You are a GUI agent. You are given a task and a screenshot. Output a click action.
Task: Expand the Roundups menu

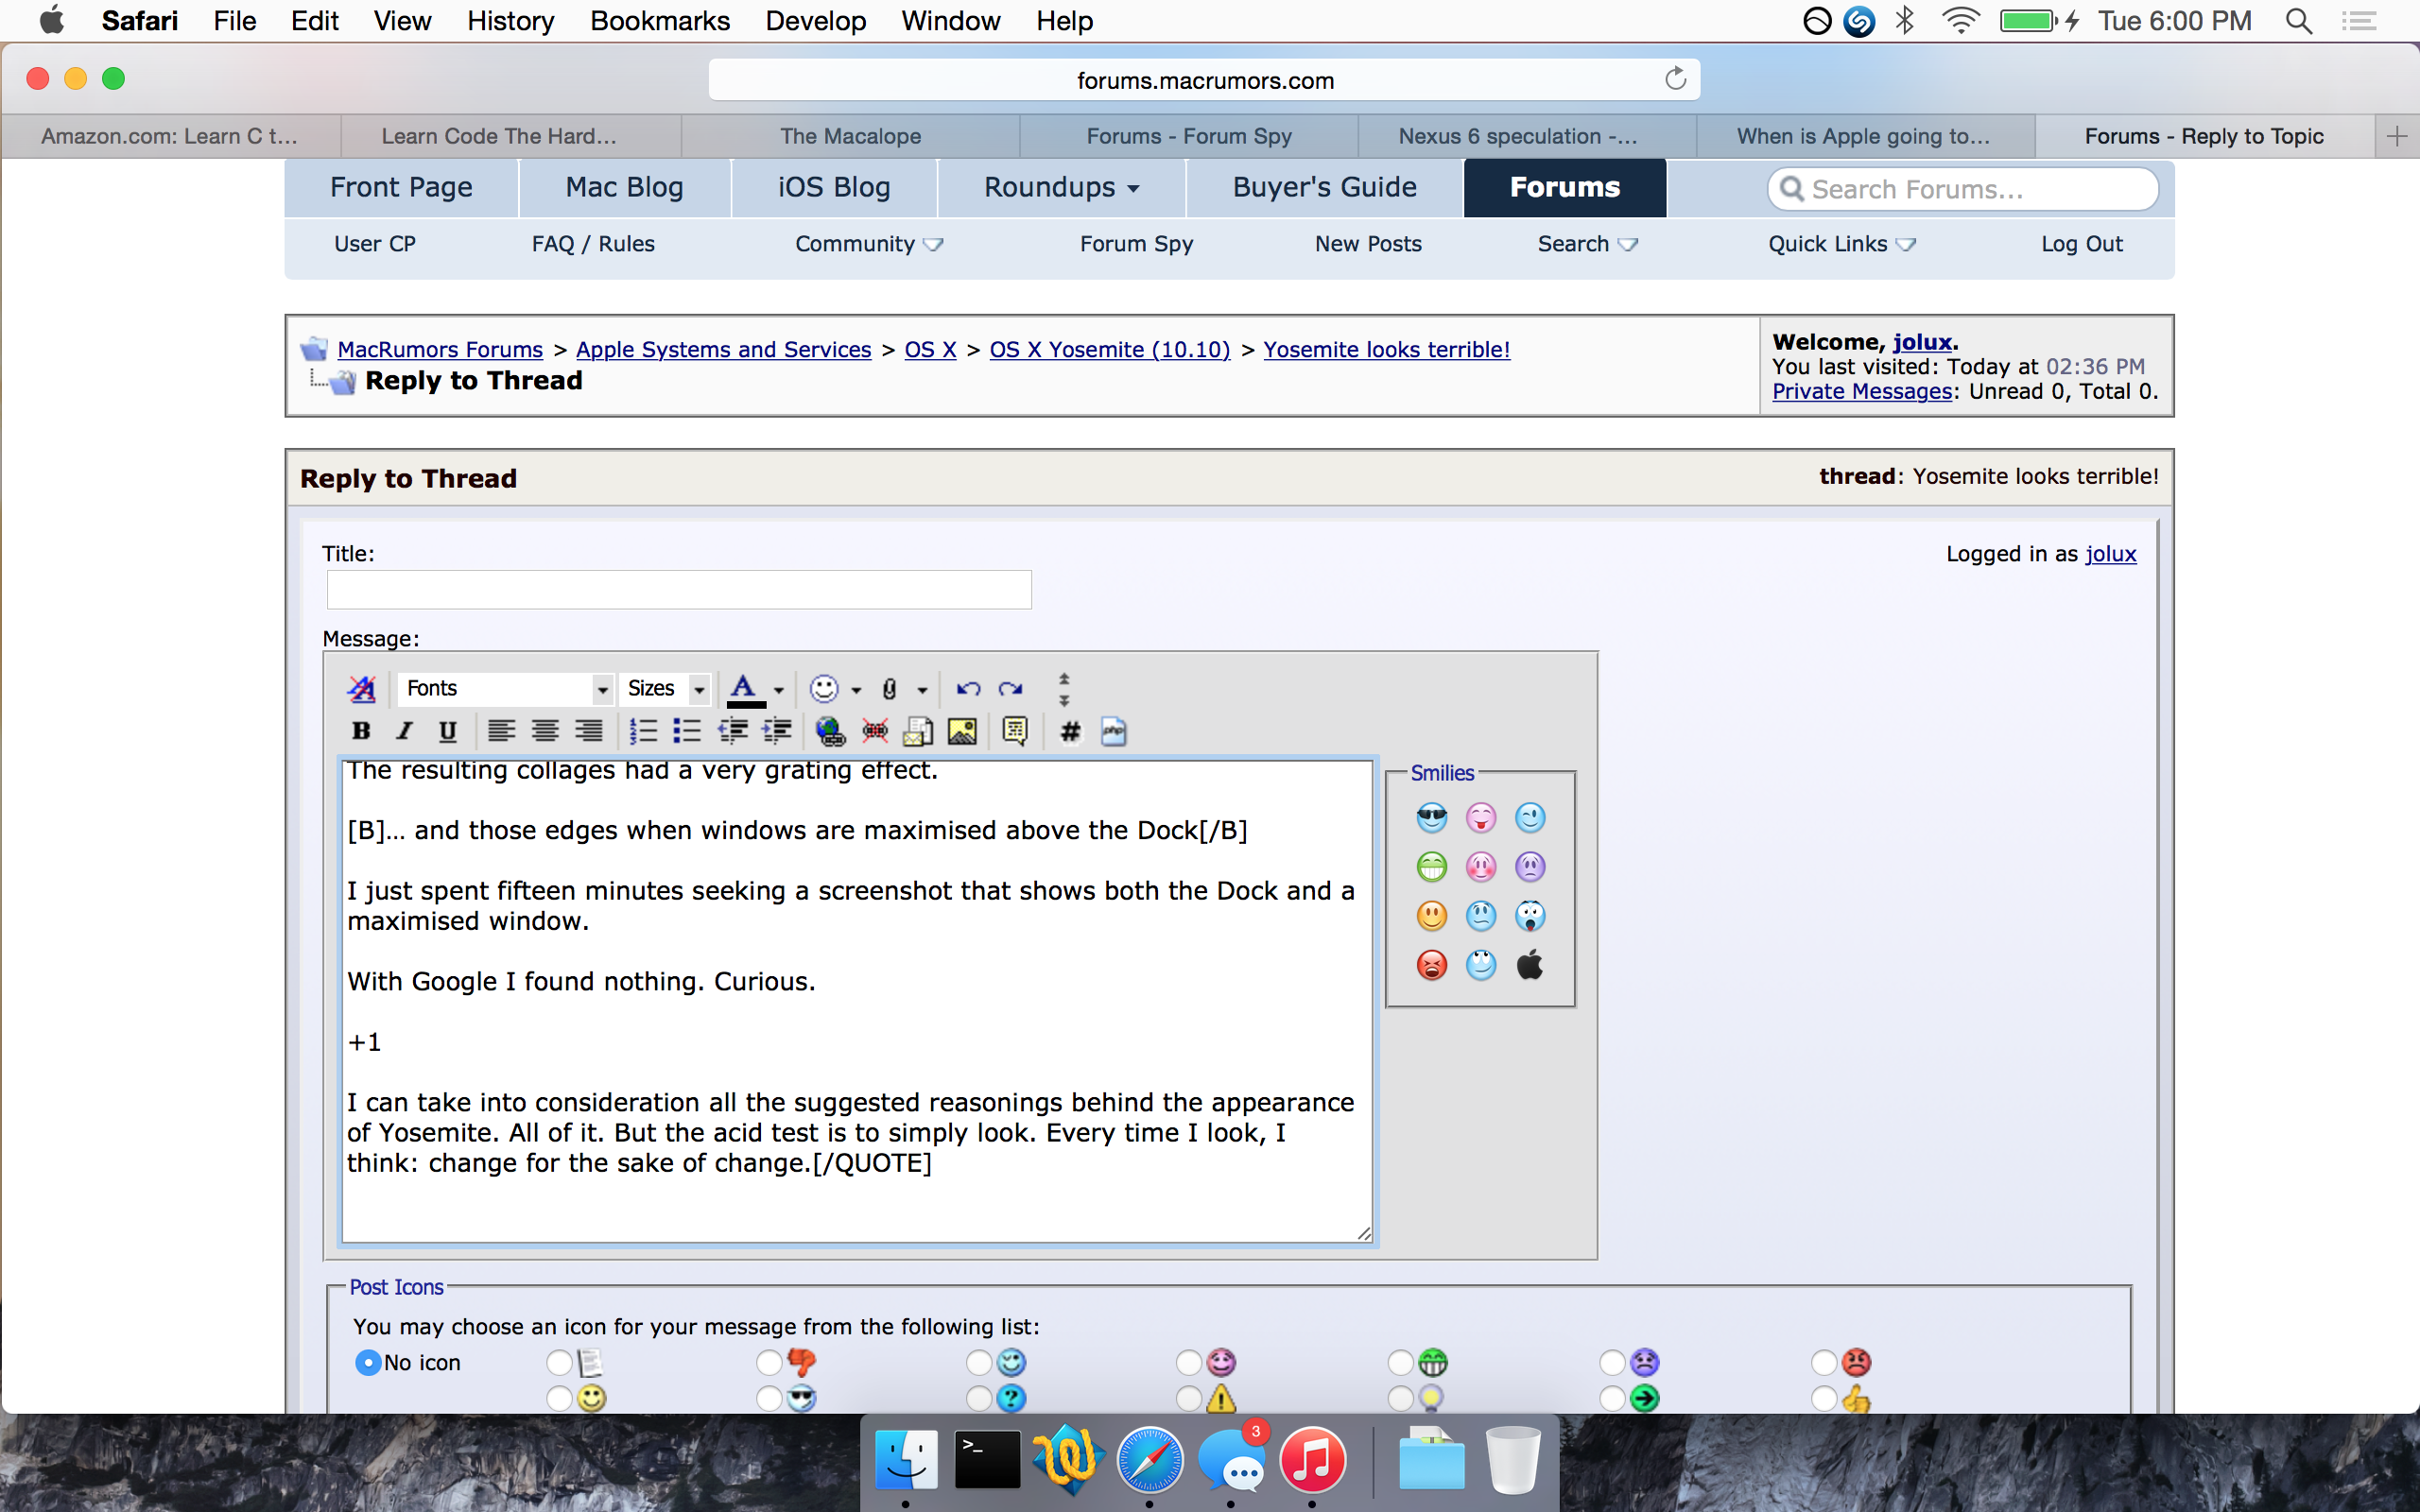1061,187
